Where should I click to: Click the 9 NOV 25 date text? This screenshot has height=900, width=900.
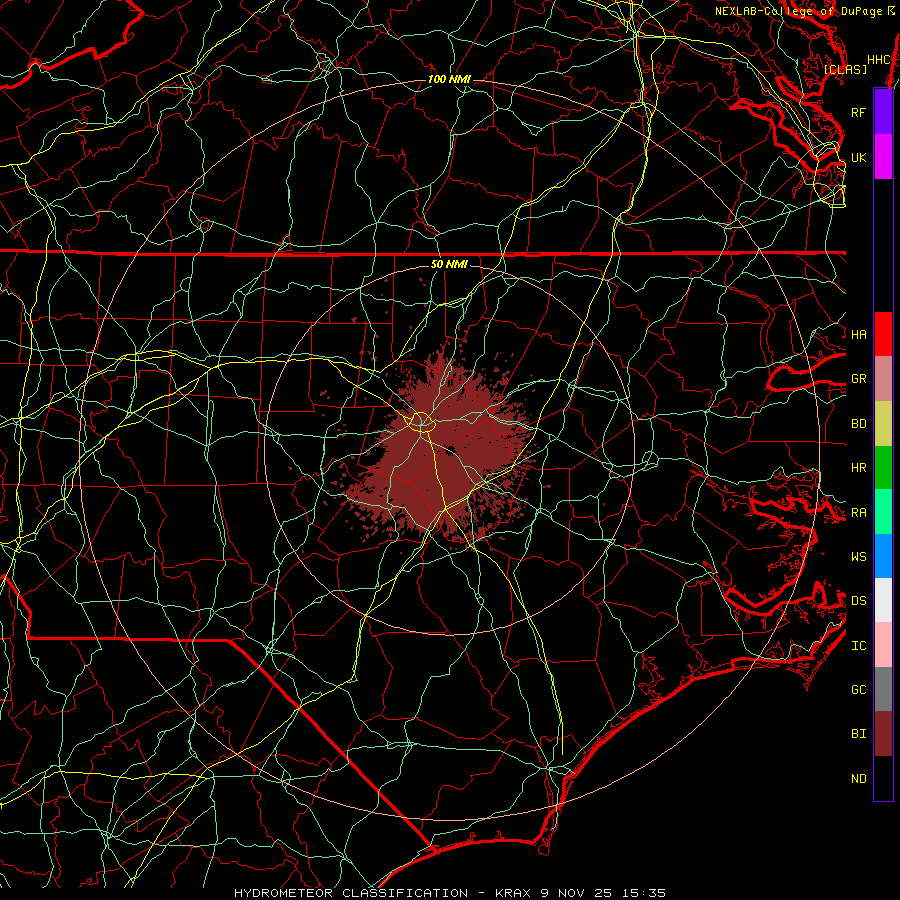coord(576,893)
